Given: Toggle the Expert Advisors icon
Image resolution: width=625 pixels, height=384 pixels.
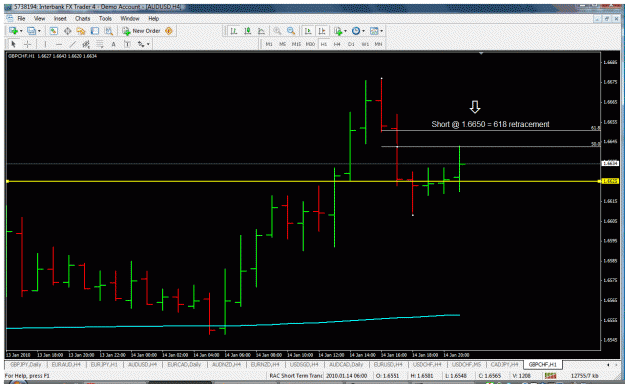Looking at the screenshot, I should (x=169, y=31).
